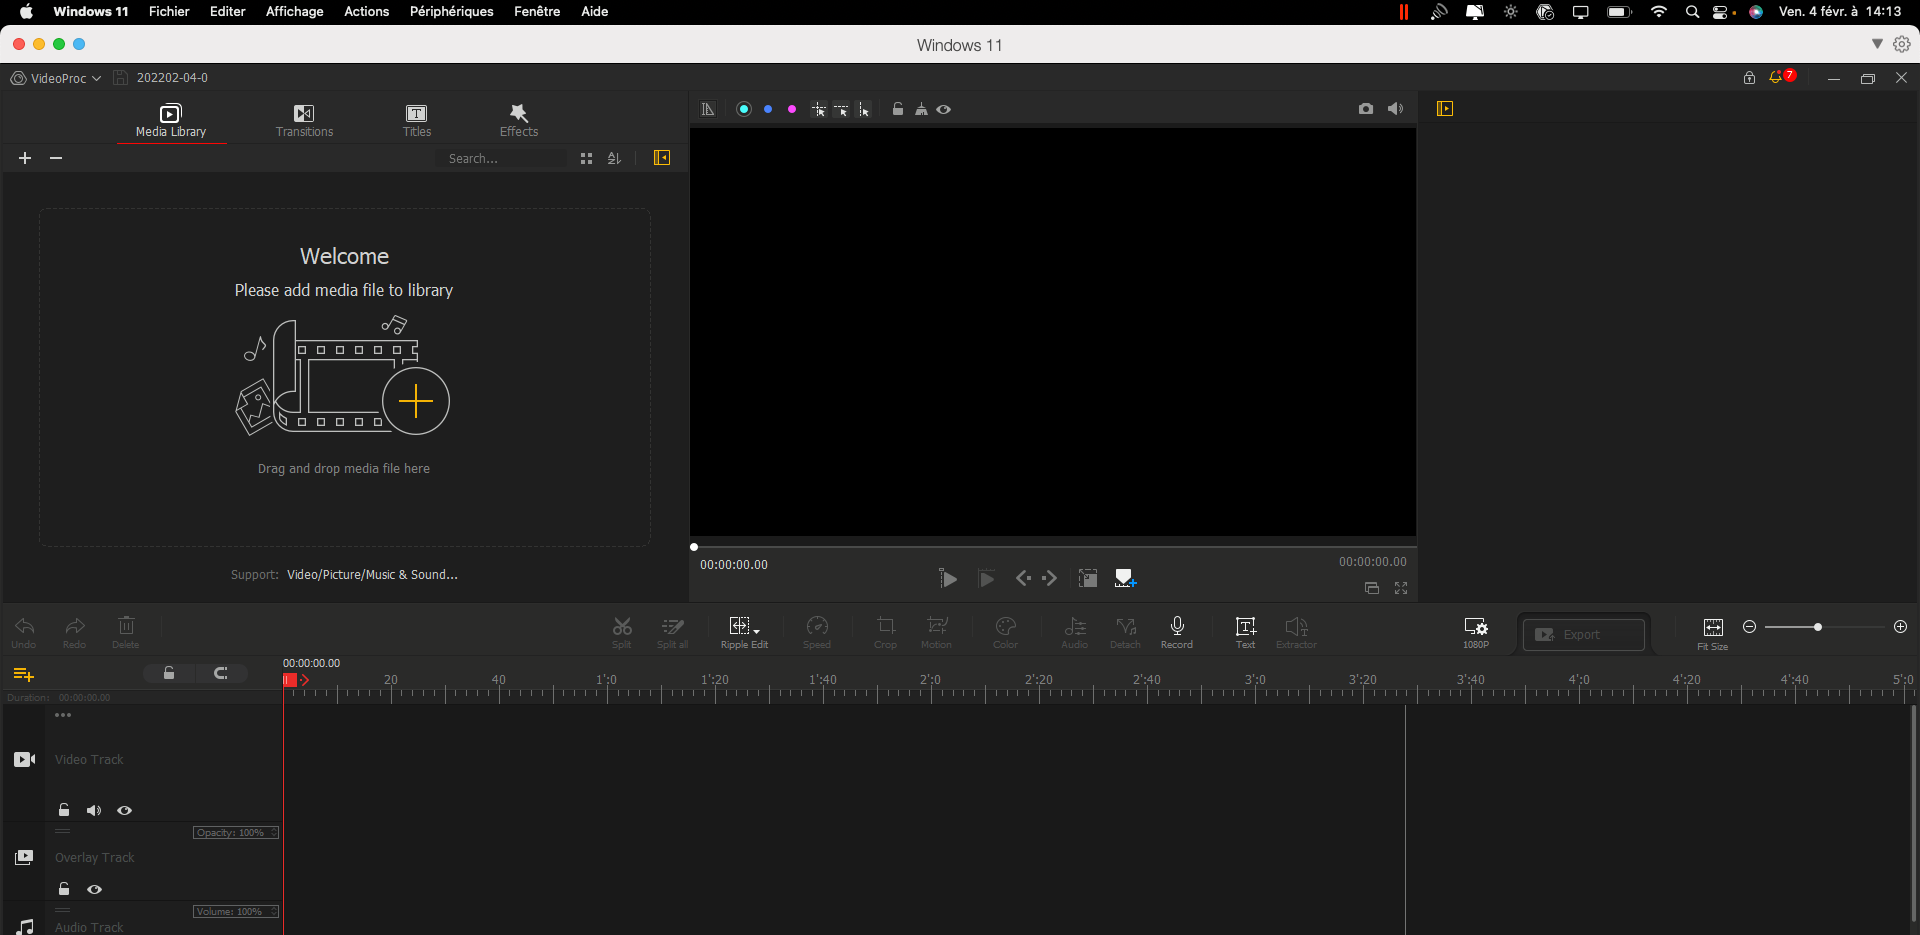Zoom out the timeline with minus
This screenshot has width=1920, height=935.
pyautogui.click(x=1750, y=627)
